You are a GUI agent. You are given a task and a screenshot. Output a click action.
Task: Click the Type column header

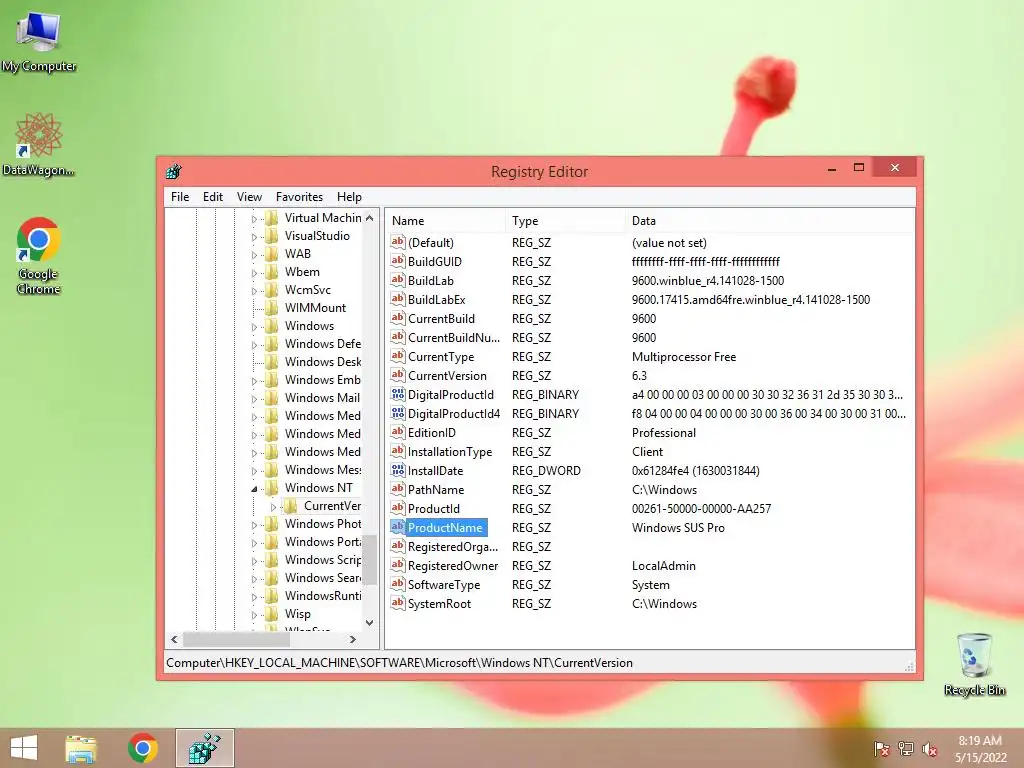(x=565, y=221)
